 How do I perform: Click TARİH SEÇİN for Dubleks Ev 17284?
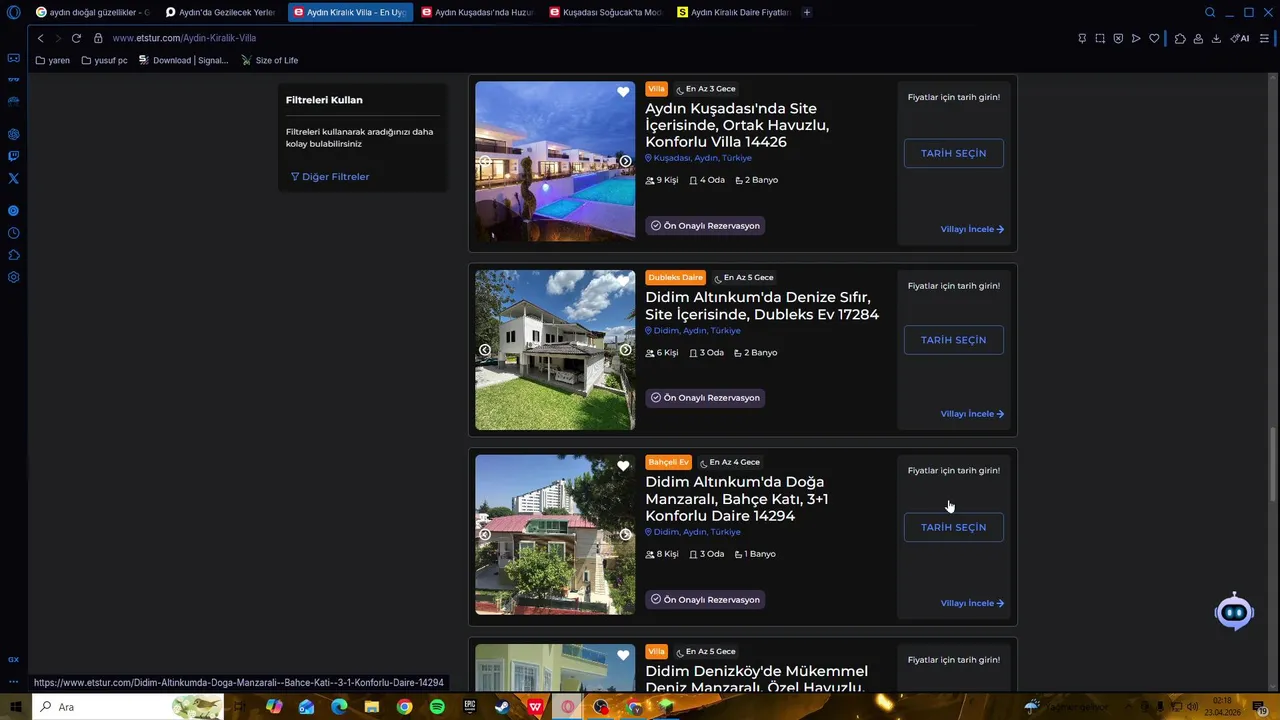953,340
